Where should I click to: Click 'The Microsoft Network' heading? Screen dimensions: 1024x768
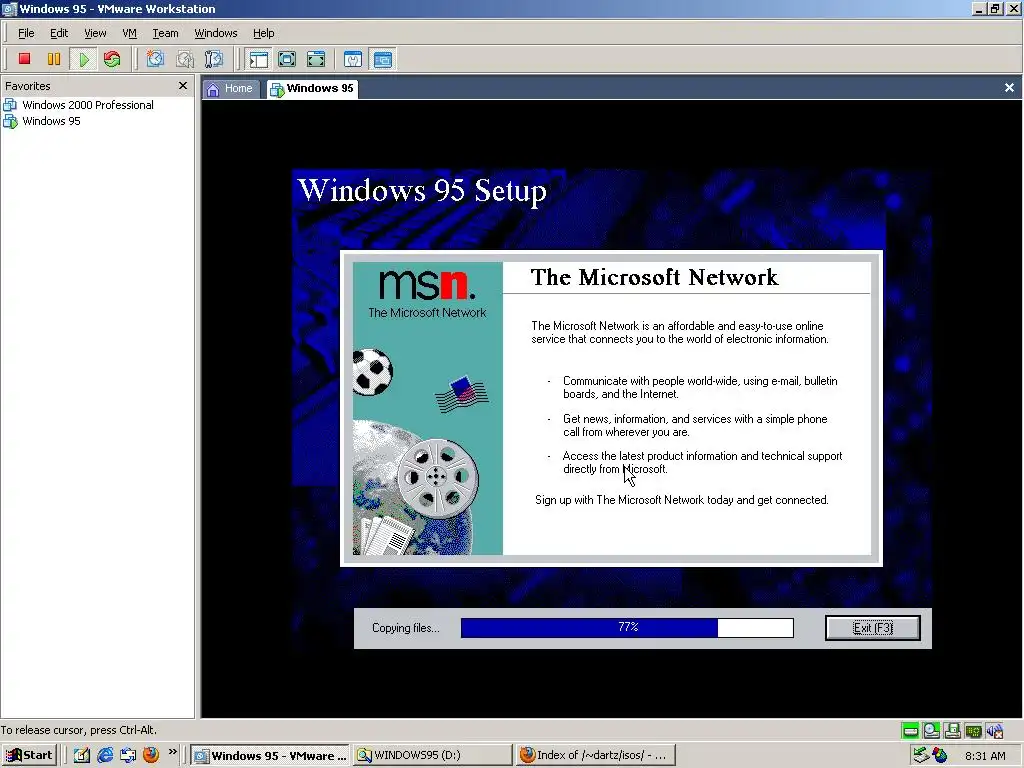point(654,278)
